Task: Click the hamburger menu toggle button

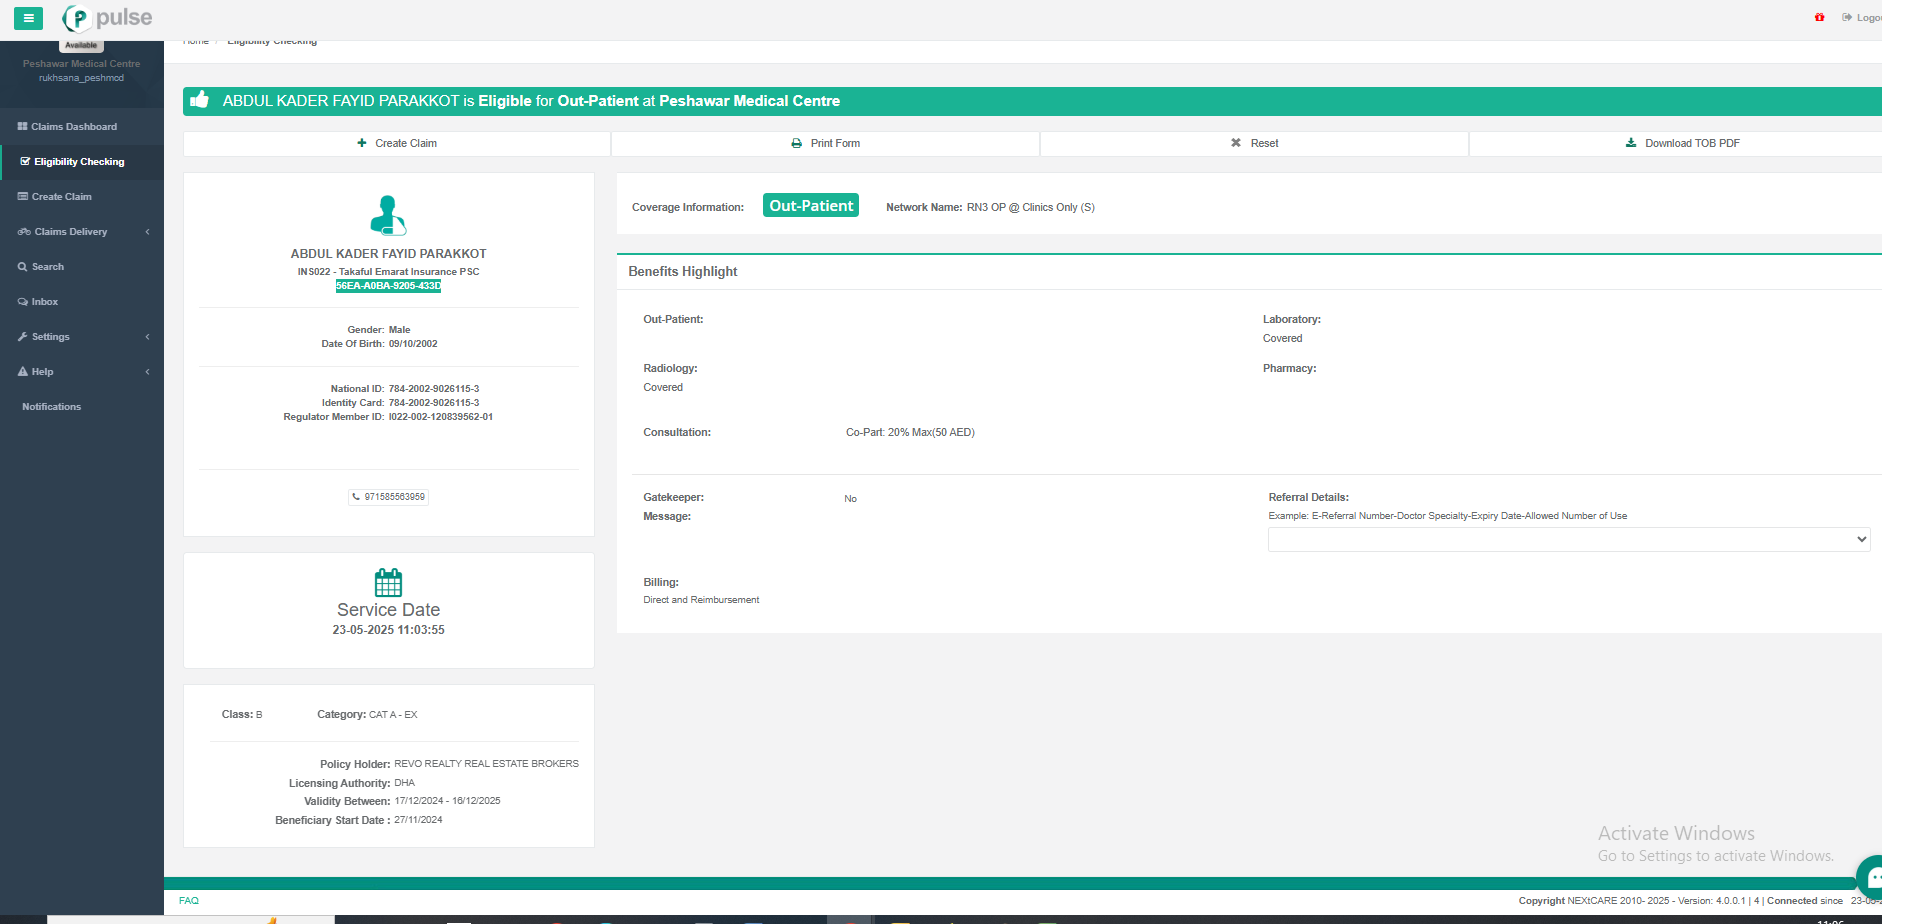Action: [x=28, y=18]
